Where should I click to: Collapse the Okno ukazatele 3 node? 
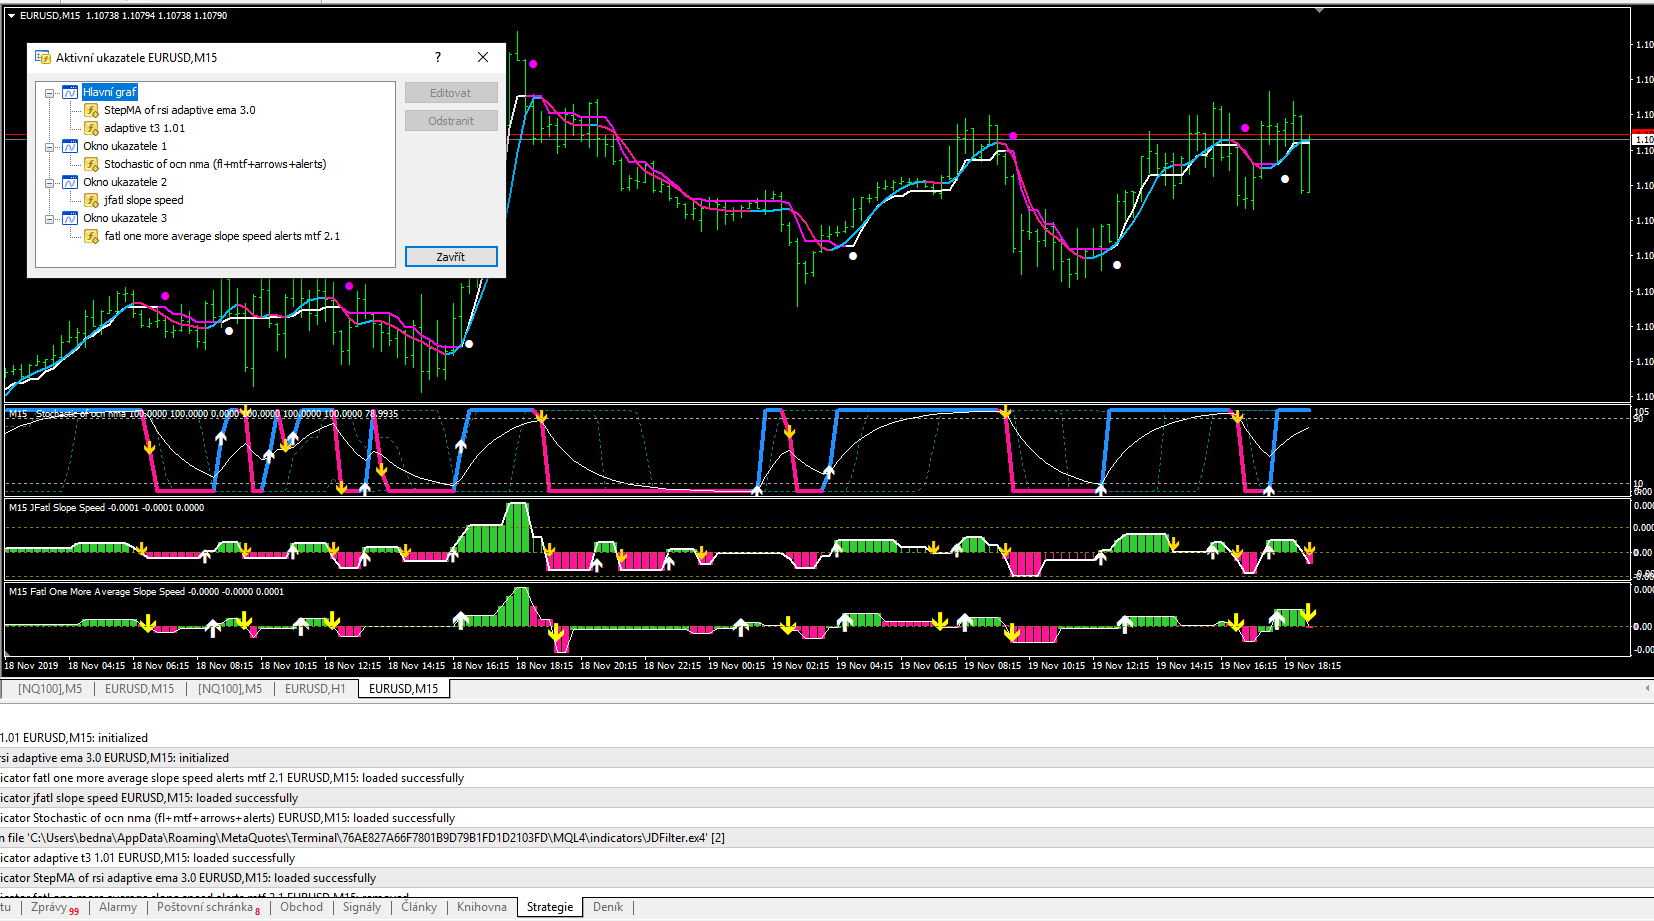50,218
